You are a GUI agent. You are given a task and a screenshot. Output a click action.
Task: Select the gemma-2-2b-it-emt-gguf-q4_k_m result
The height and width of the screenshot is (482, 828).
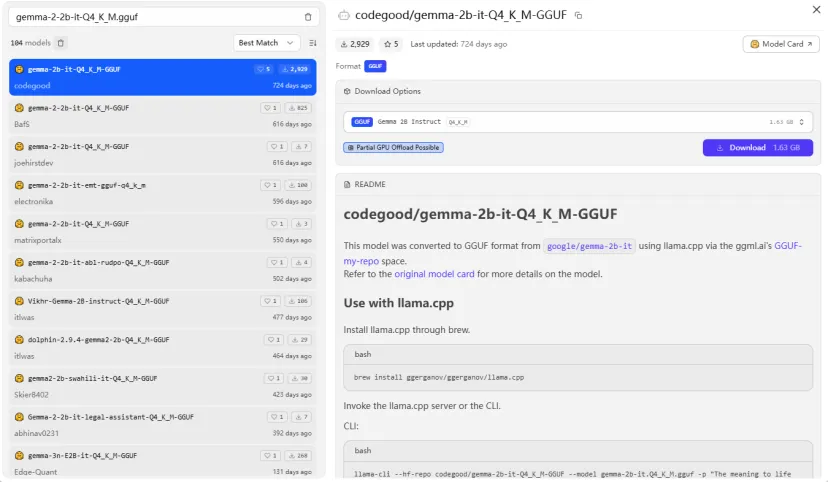(163, 193)
